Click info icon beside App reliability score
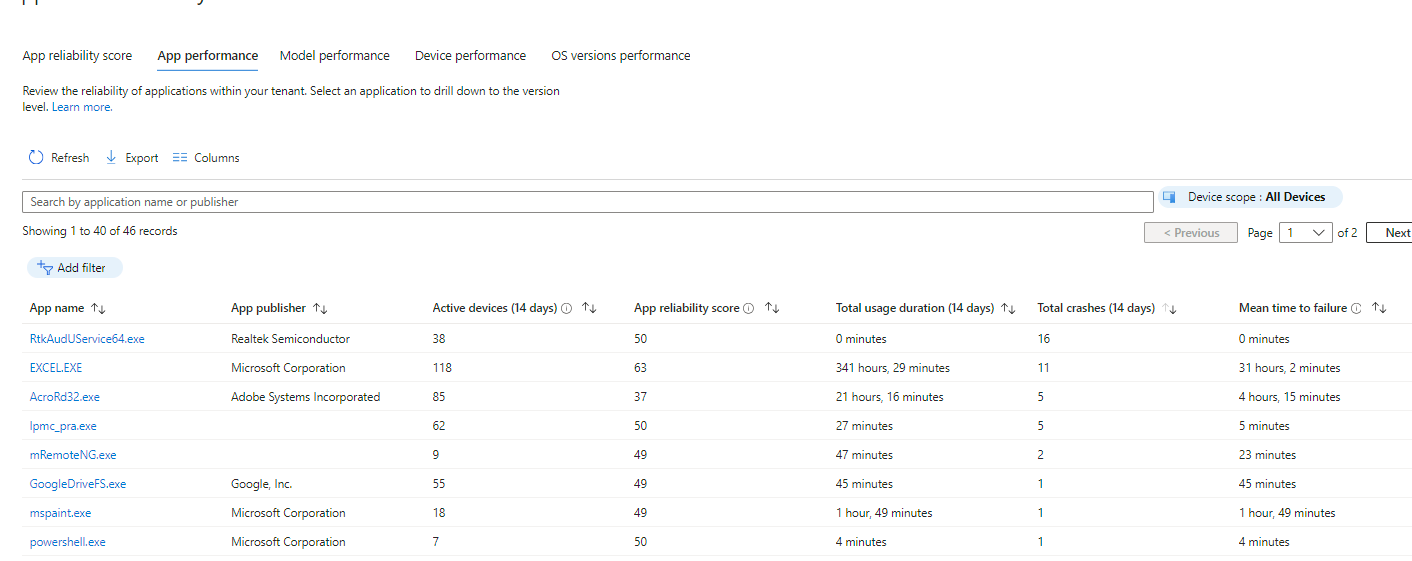 (748, 308)
